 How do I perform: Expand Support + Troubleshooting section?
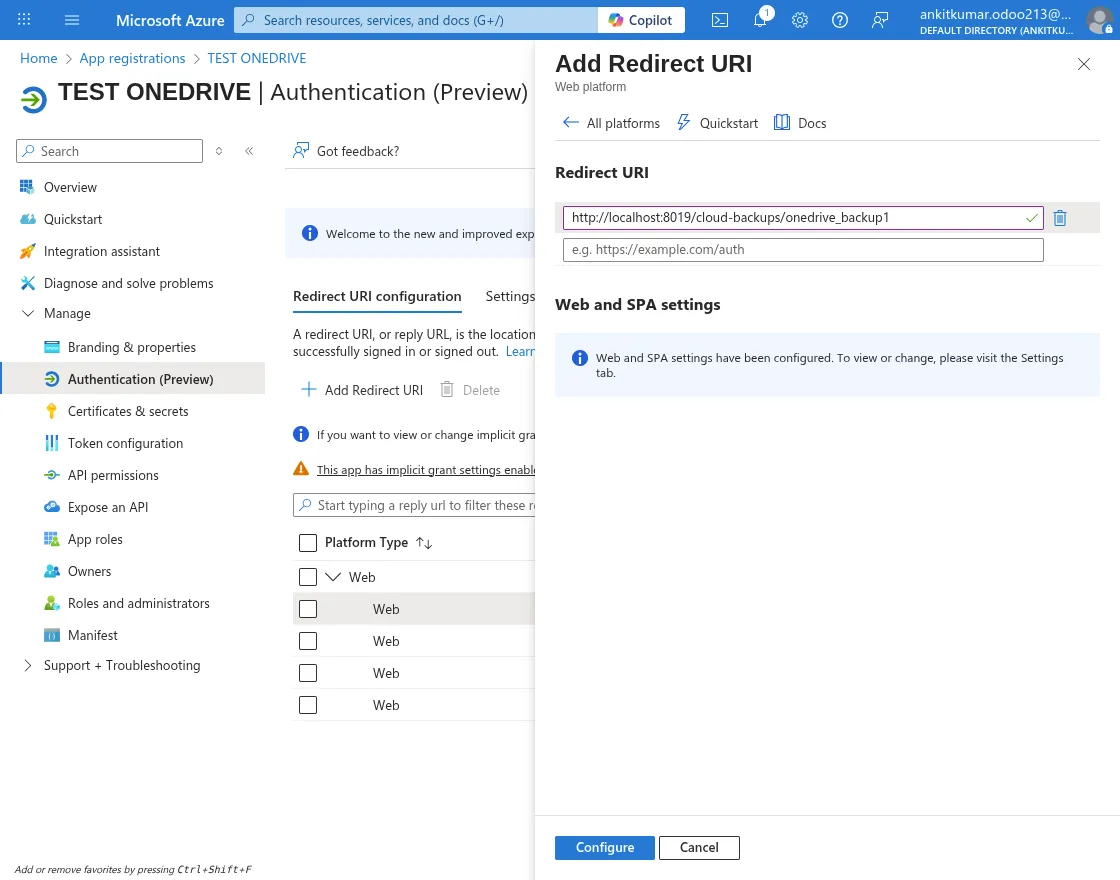[x=27, y=665]
